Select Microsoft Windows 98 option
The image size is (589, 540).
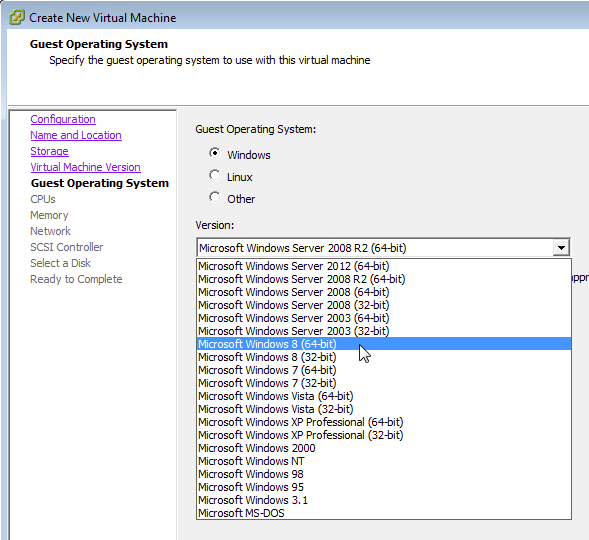(384, 474)
